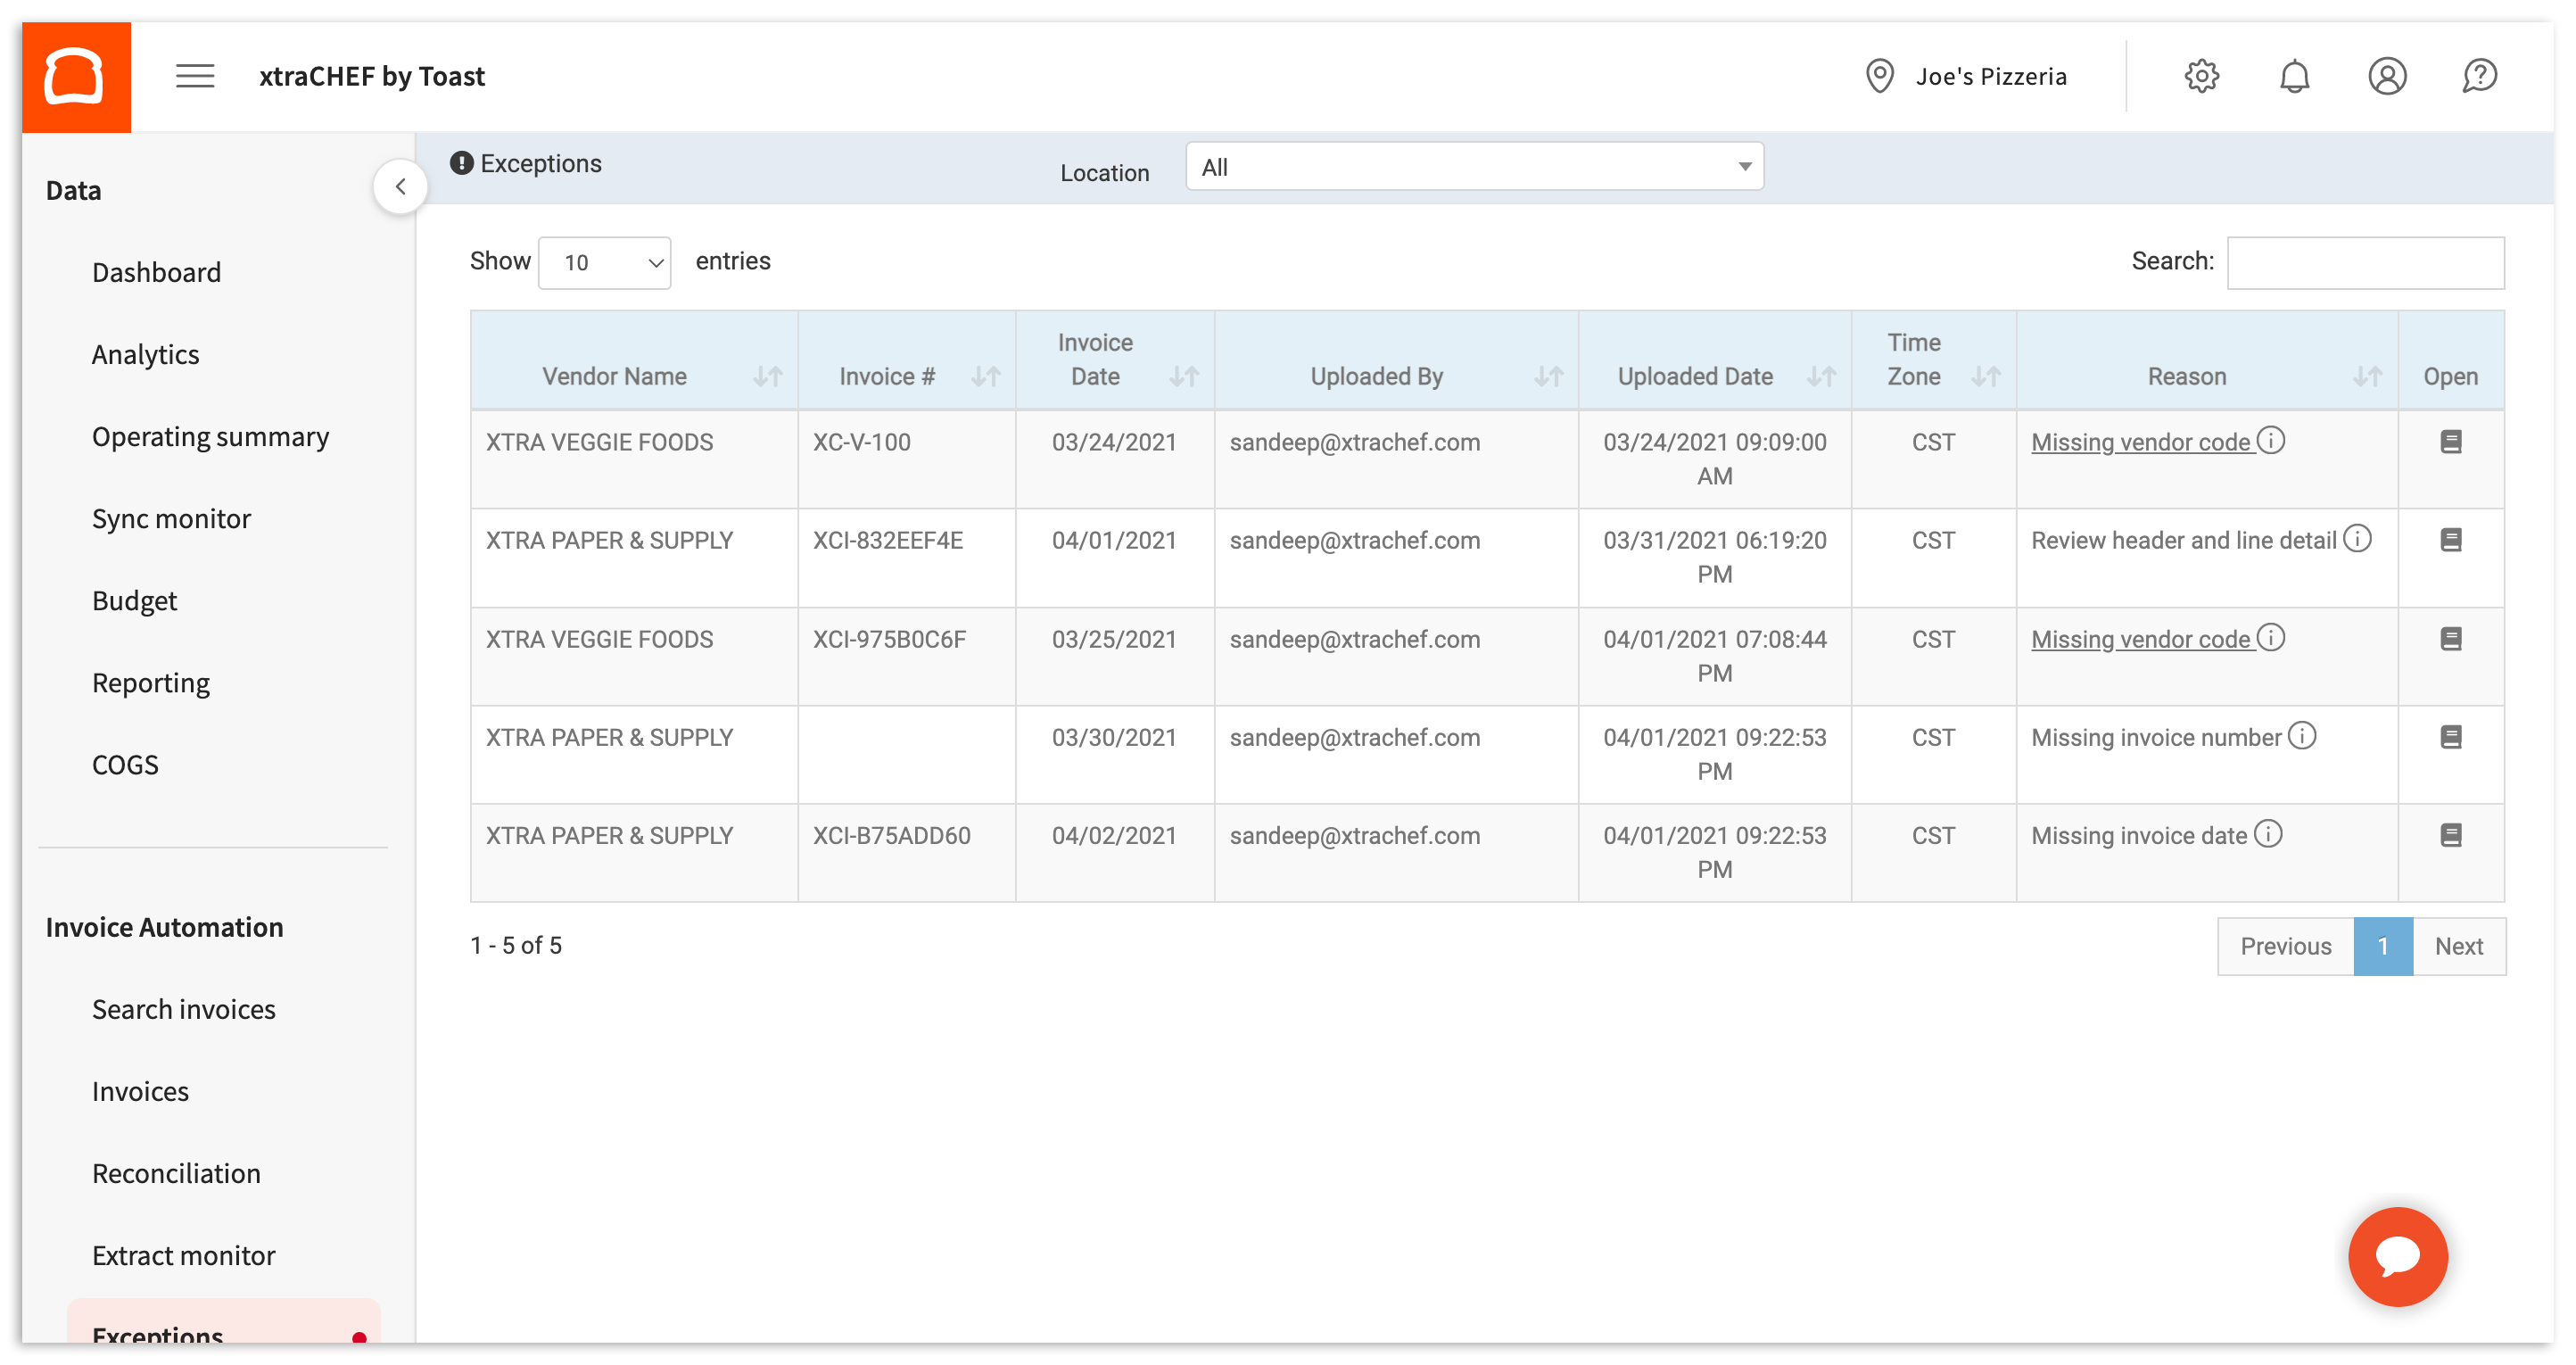This screenshot has height=1365, width=2576.
Task: Open the hamburger navigation menu
Action: coord(195,76)
